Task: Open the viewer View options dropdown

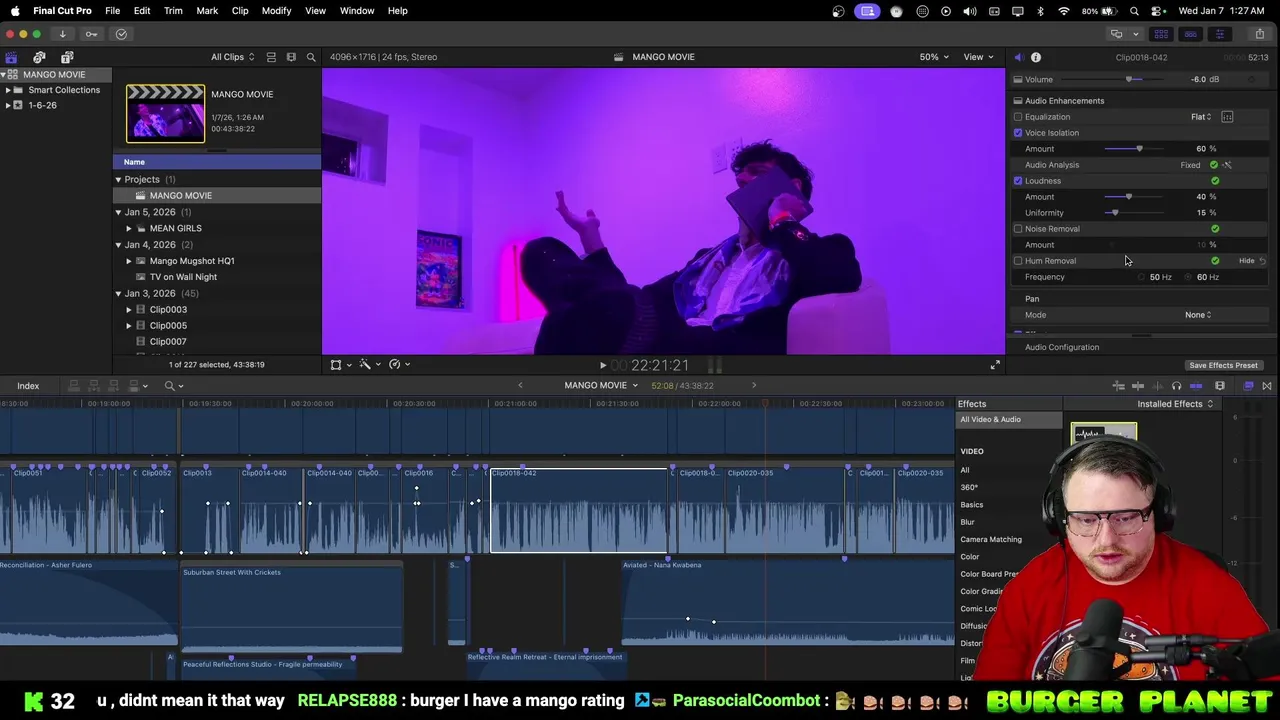Action: pos(977,57)
